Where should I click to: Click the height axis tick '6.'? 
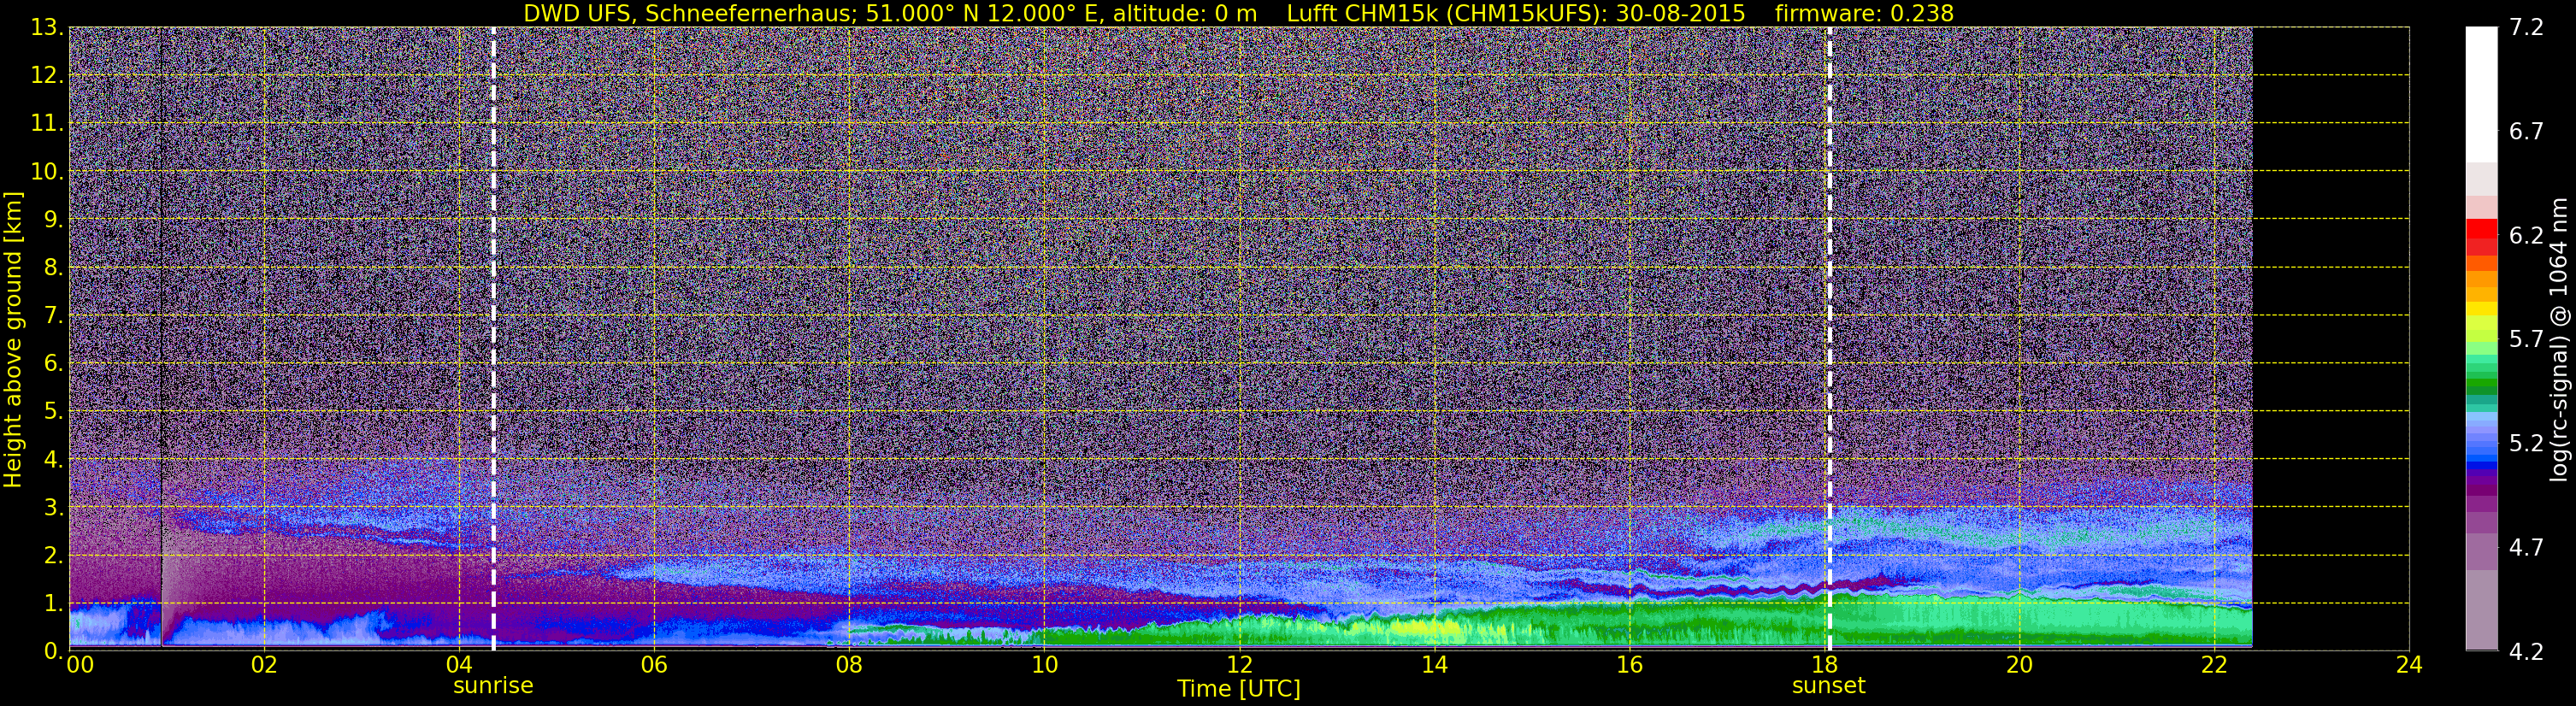coord(54,364)
